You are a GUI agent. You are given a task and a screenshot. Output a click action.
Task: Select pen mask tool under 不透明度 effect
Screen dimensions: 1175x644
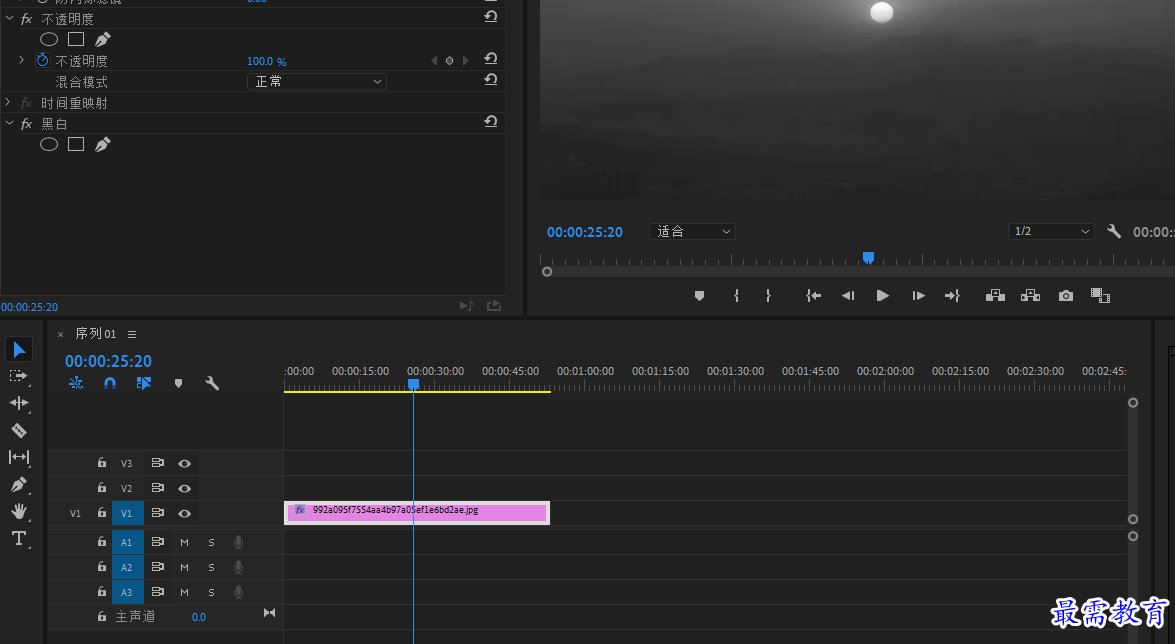coord(103,39)
